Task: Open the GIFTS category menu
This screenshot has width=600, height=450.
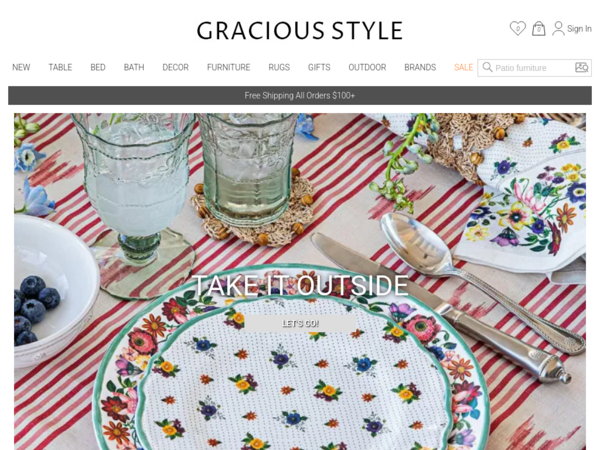Action: pos(319,67)
